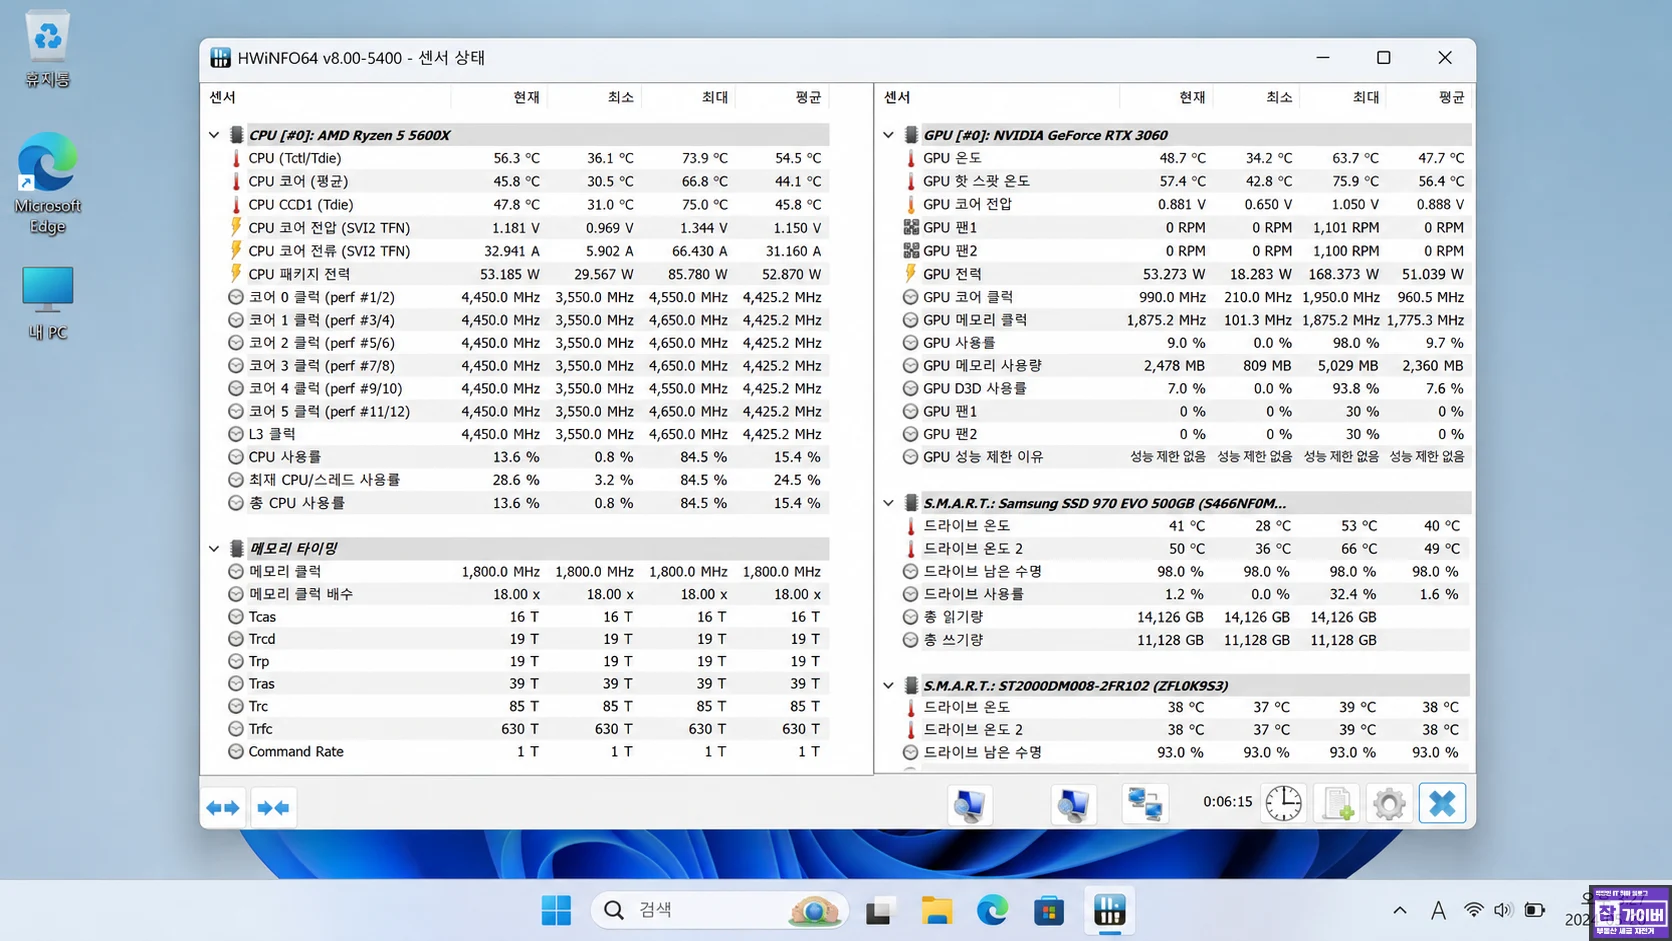Click the monitor icon beside the networked-computers icon
The height and width of the screenshot is (941, 1672).
click(x=1073, y=804)
